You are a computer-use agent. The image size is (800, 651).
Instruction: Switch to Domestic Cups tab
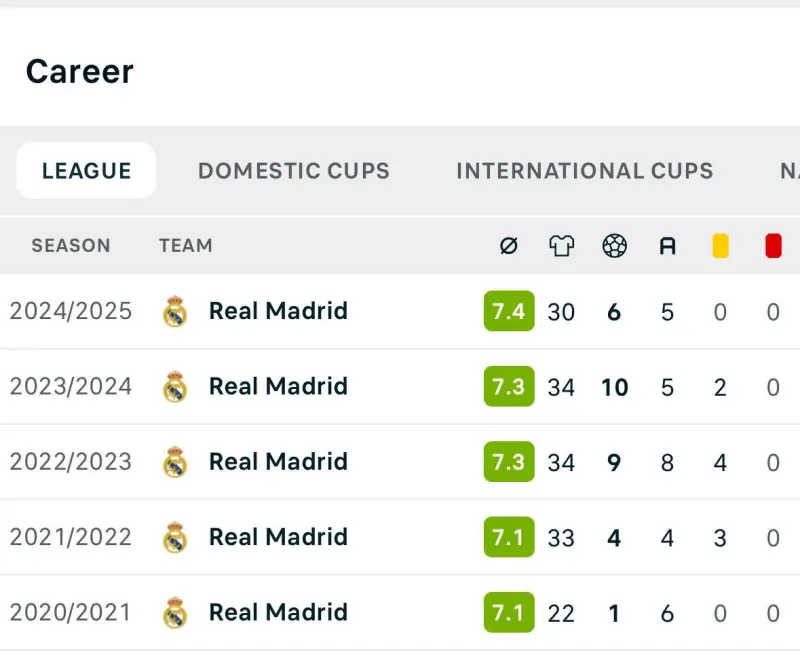pyautogui.click(x=294, y=171)
